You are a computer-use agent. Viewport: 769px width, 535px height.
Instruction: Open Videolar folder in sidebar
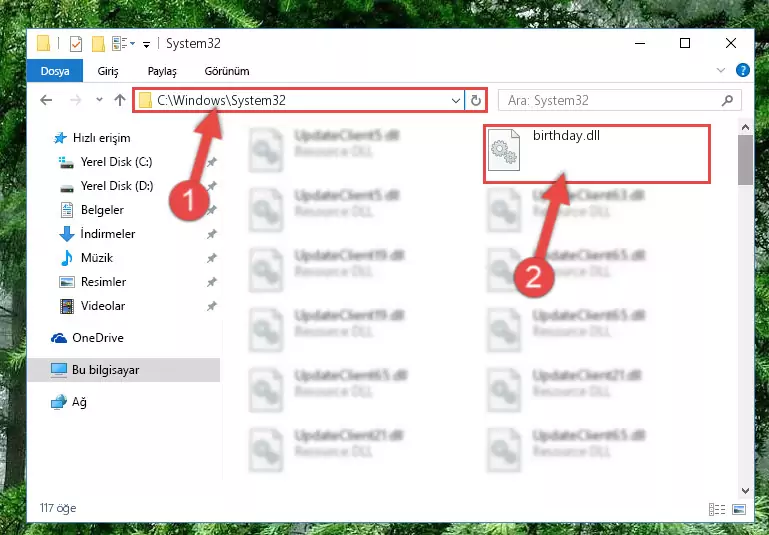pos(92,306)
